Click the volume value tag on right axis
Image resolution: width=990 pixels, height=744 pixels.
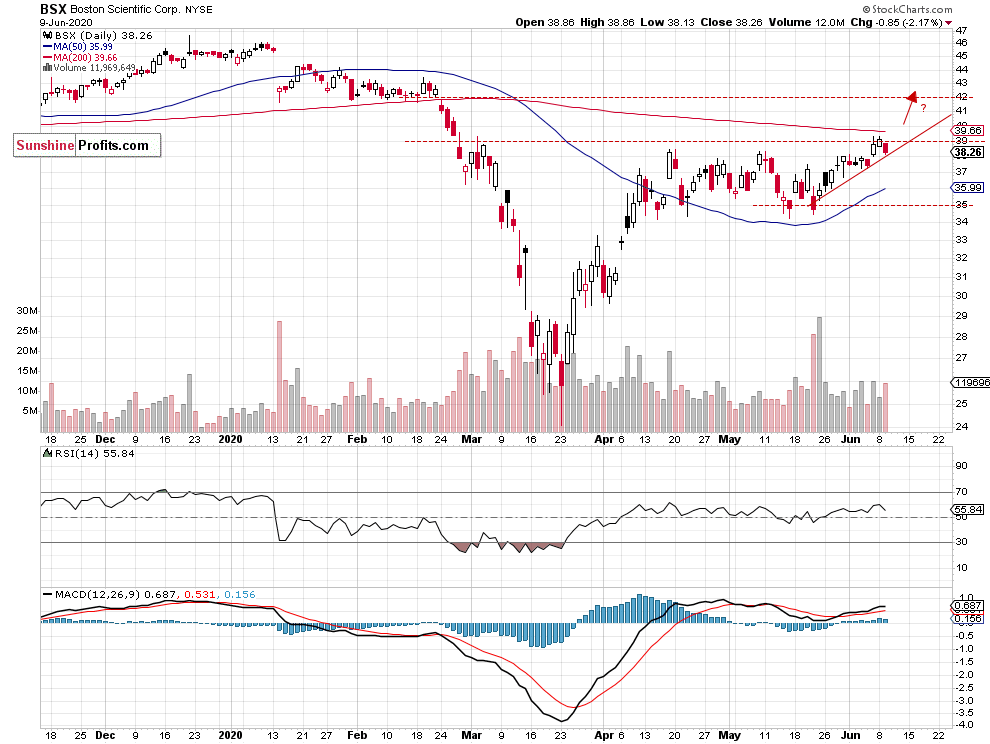pos(970,383)
